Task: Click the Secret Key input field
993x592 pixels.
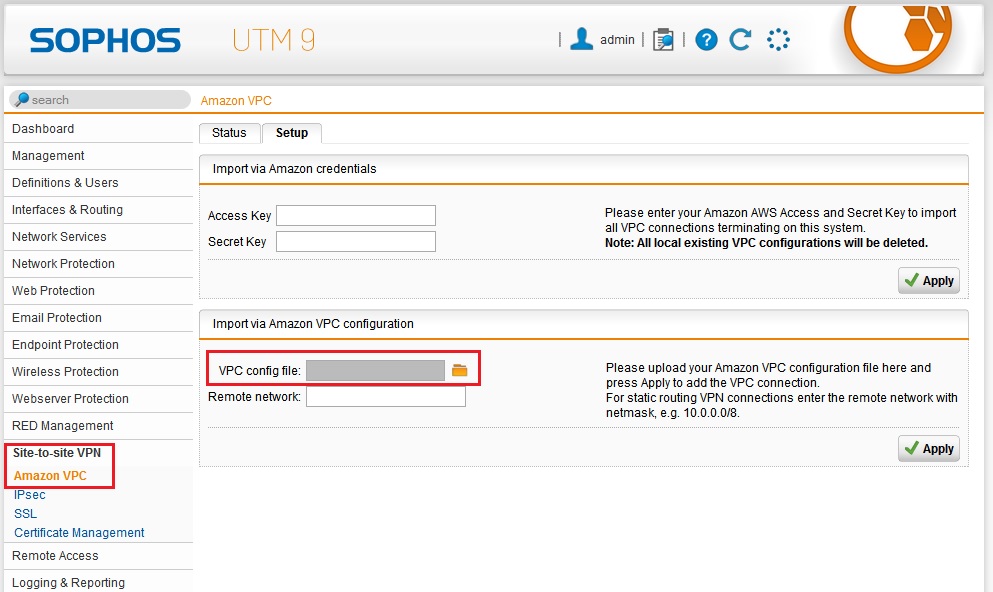Action: [x=356, y=241]
